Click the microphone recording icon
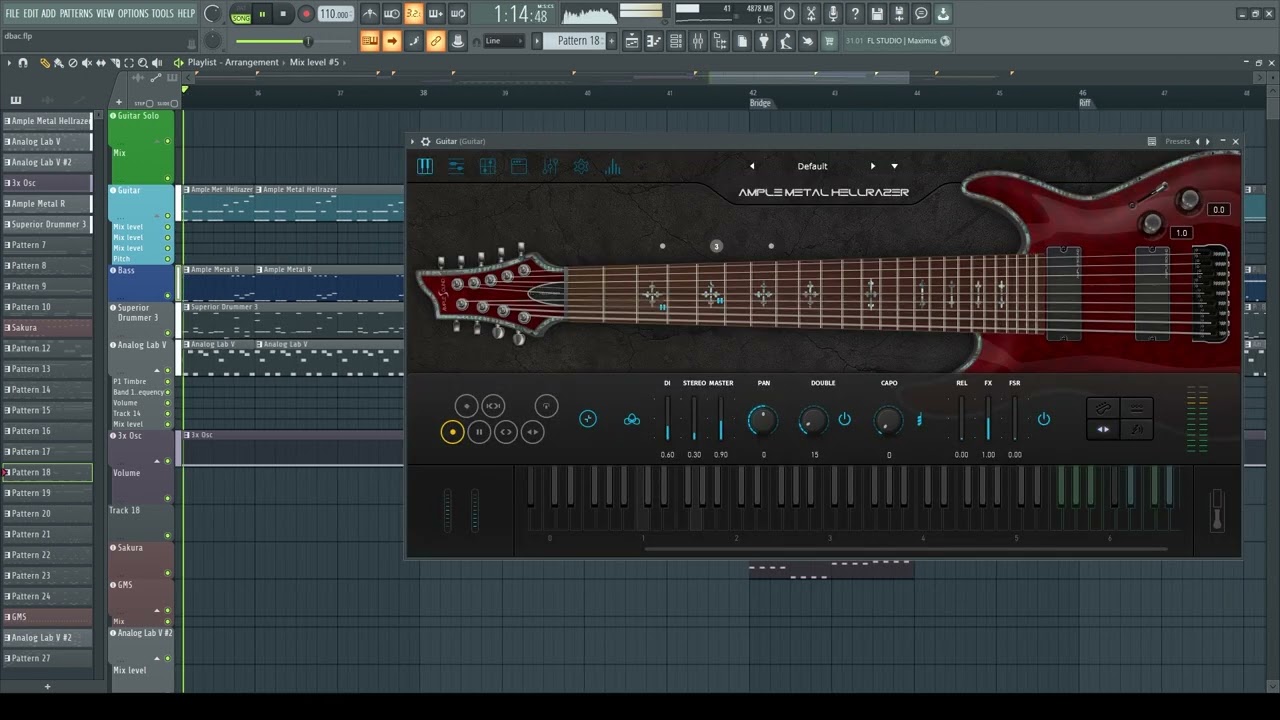1280x720 pixels. pyautogui.click(x=833, y=14)
